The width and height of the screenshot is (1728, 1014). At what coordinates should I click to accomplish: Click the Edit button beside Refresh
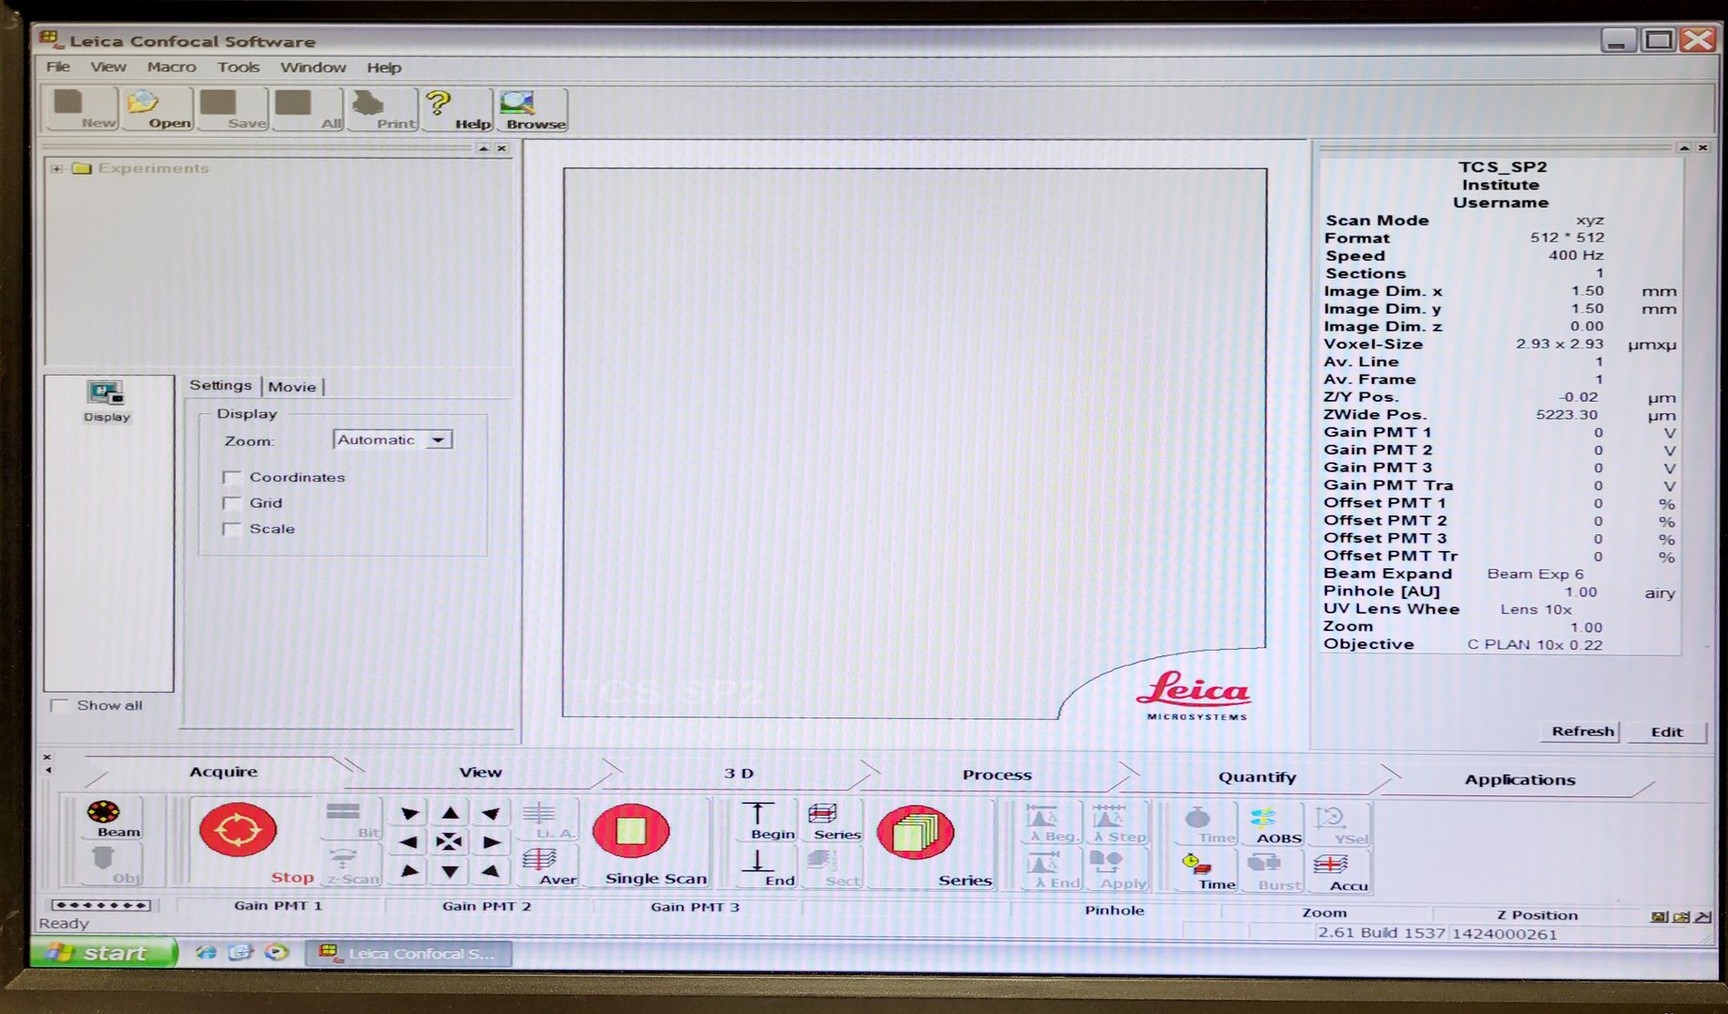click(1666, 731)
